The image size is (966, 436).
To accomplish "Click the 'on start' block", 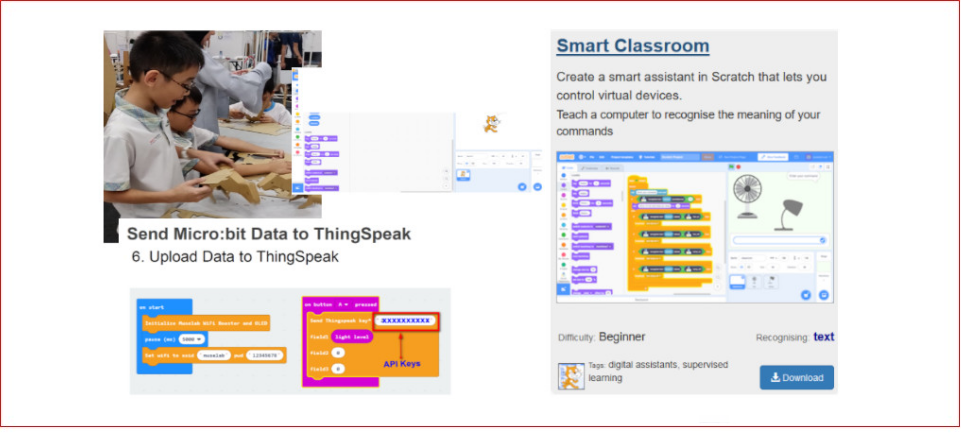I will point(151,307).
